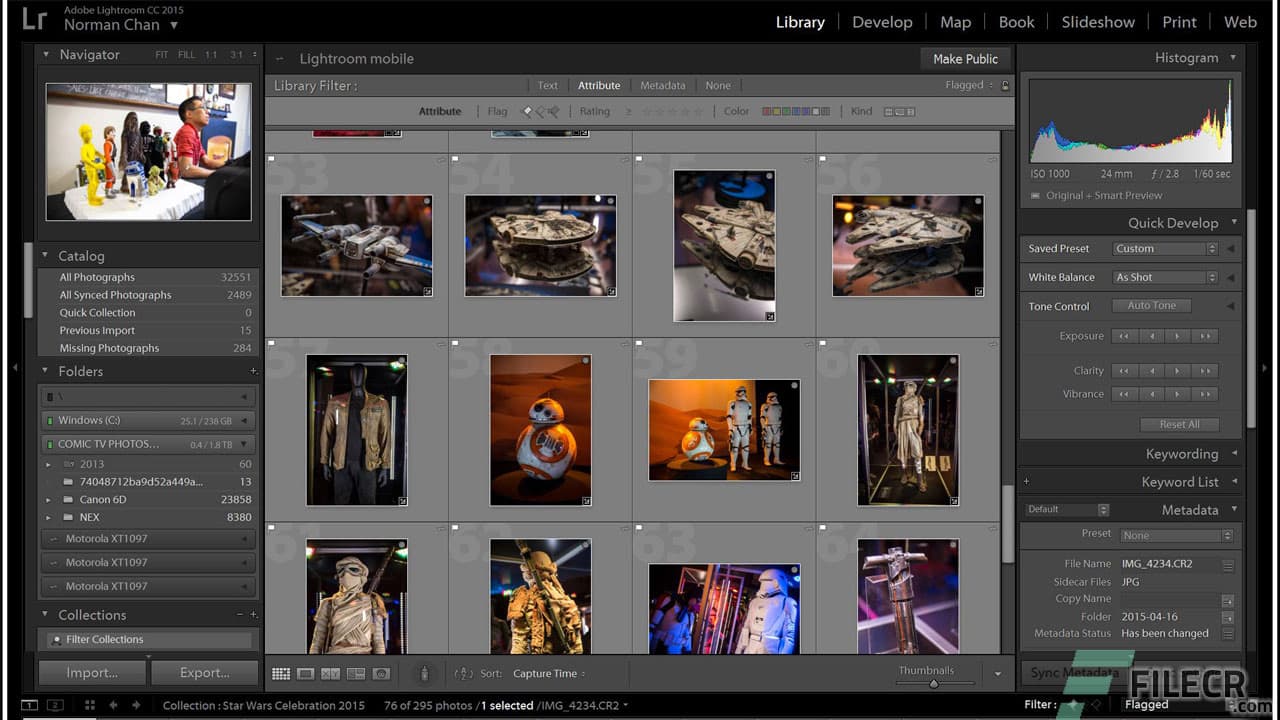This screenshot has height=720, width=1280.
Task: Open the White Balance As Shot dropdown
Action: point(1163,277)
